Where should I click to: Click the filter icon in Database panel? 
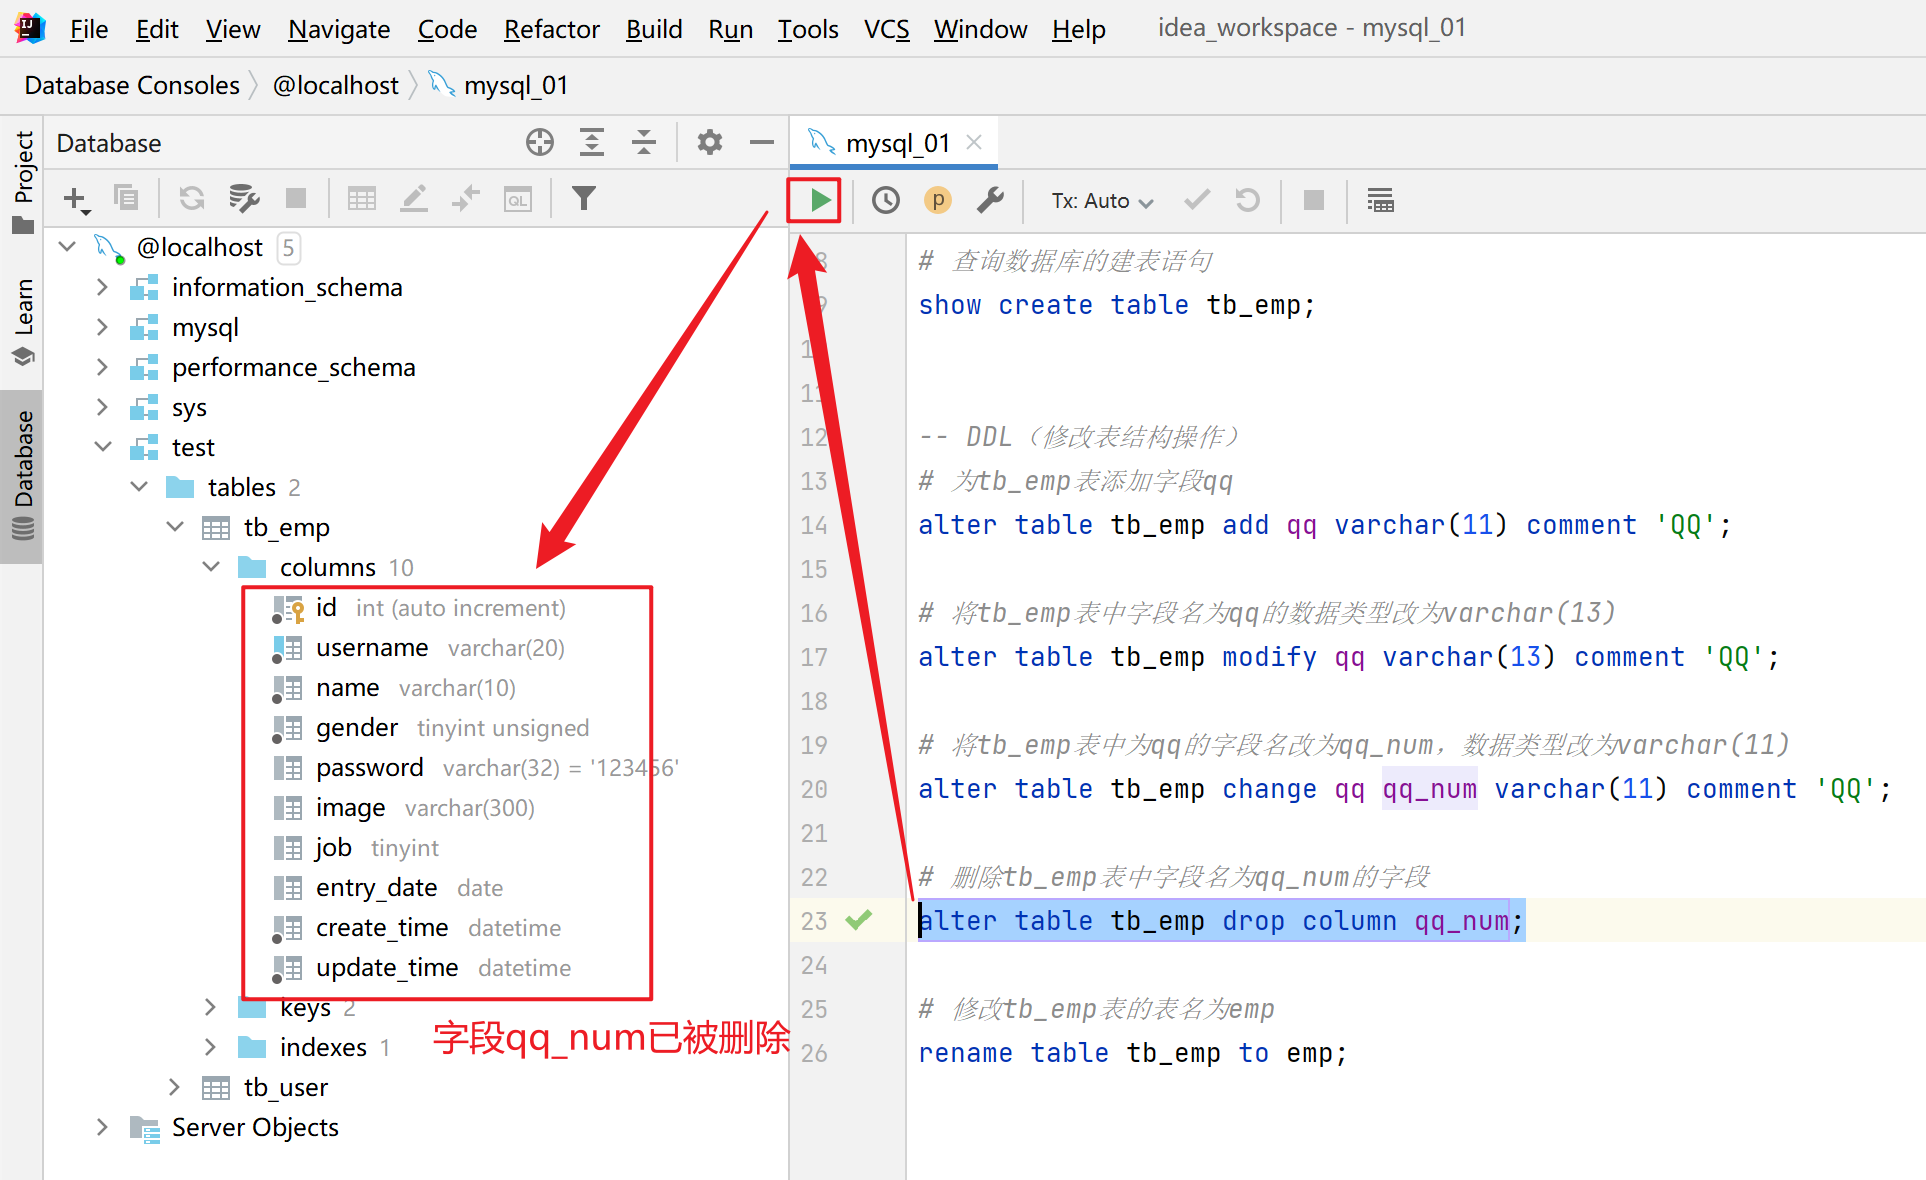(579, 198)
